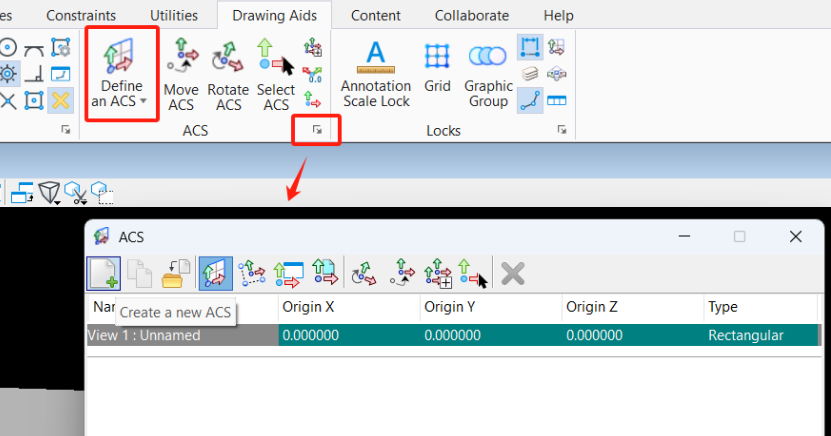Click the small bottom ACS arrows icon in ribbon
The height and width of the screenshot is (436, 831).
click(313, 100)
